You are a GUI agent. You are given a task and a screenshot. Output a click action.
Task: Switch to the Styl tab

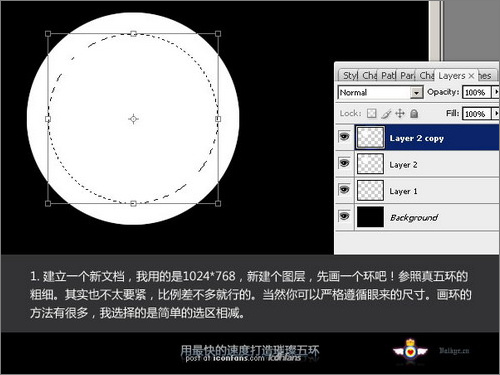pyautogui.click(x=350, y=76)
